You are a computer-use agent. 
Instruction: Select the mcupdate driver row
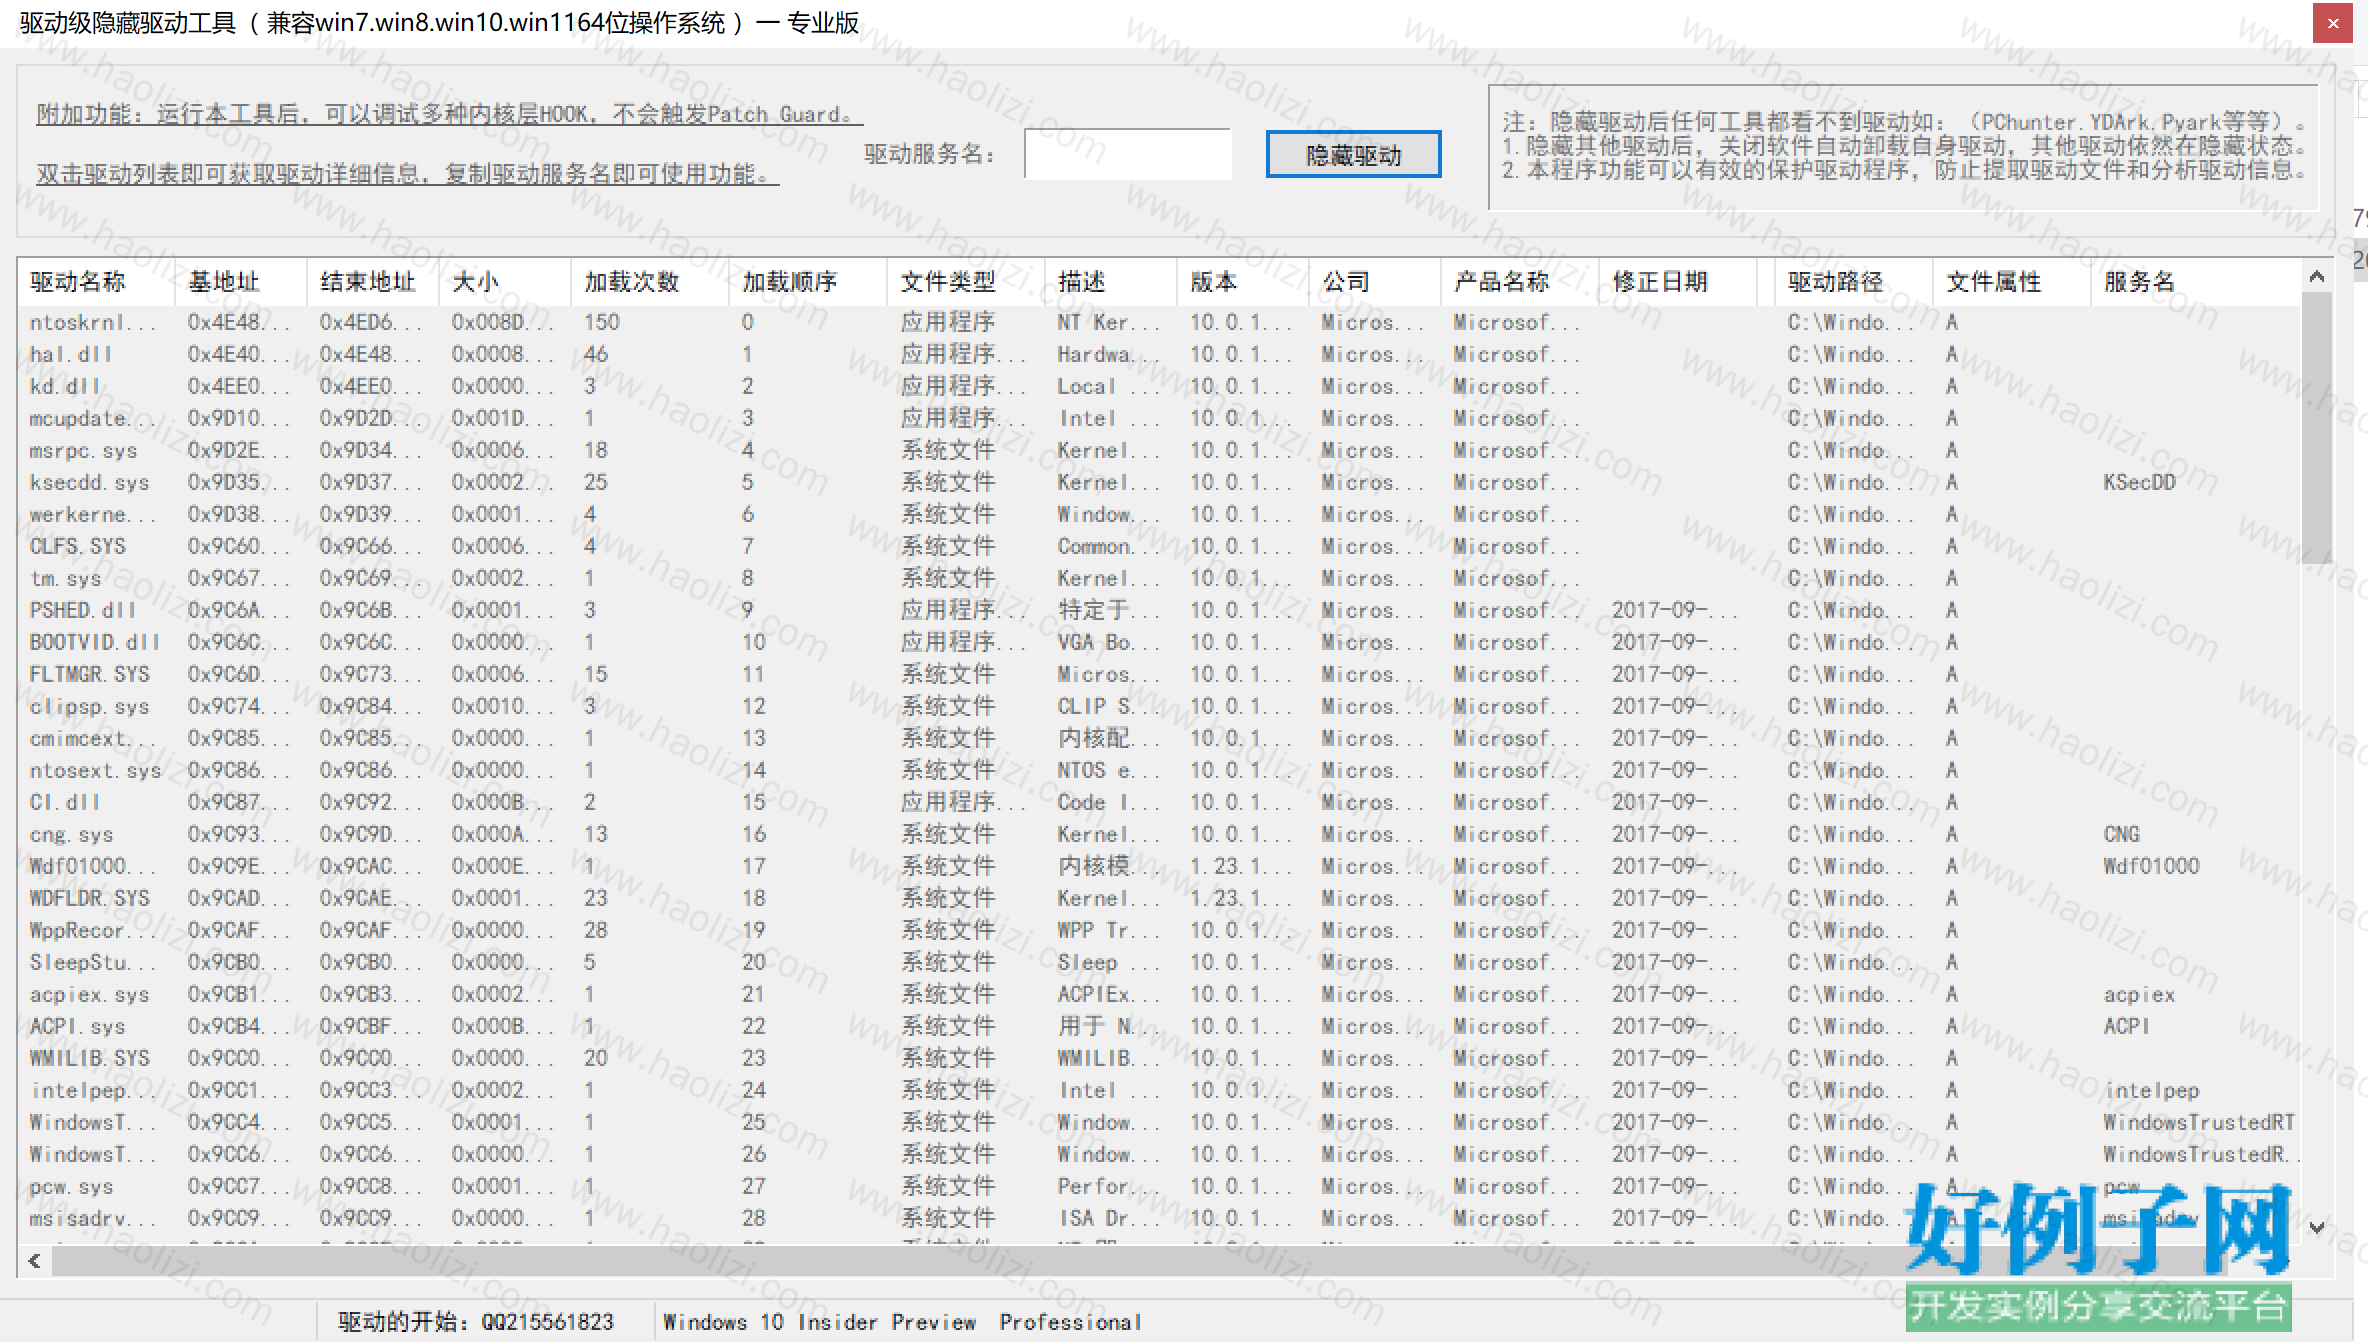point(1160,418)
